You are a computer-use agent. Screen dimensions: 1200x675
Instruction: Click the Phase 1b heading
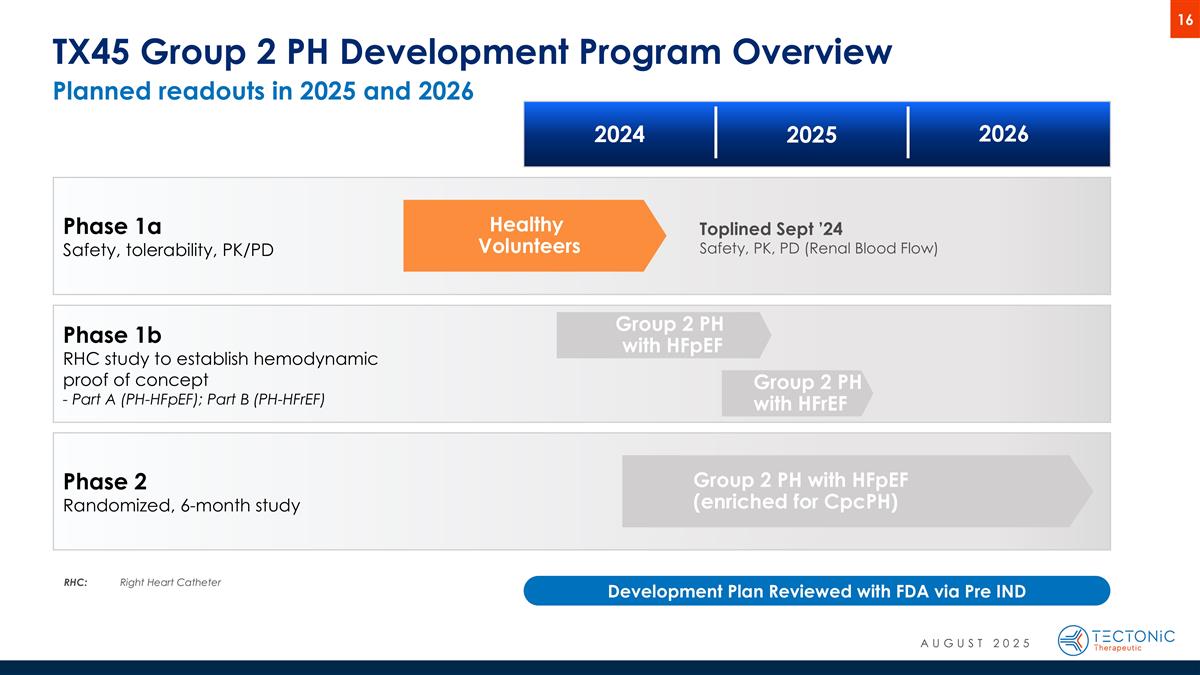(x=113, y=333)
